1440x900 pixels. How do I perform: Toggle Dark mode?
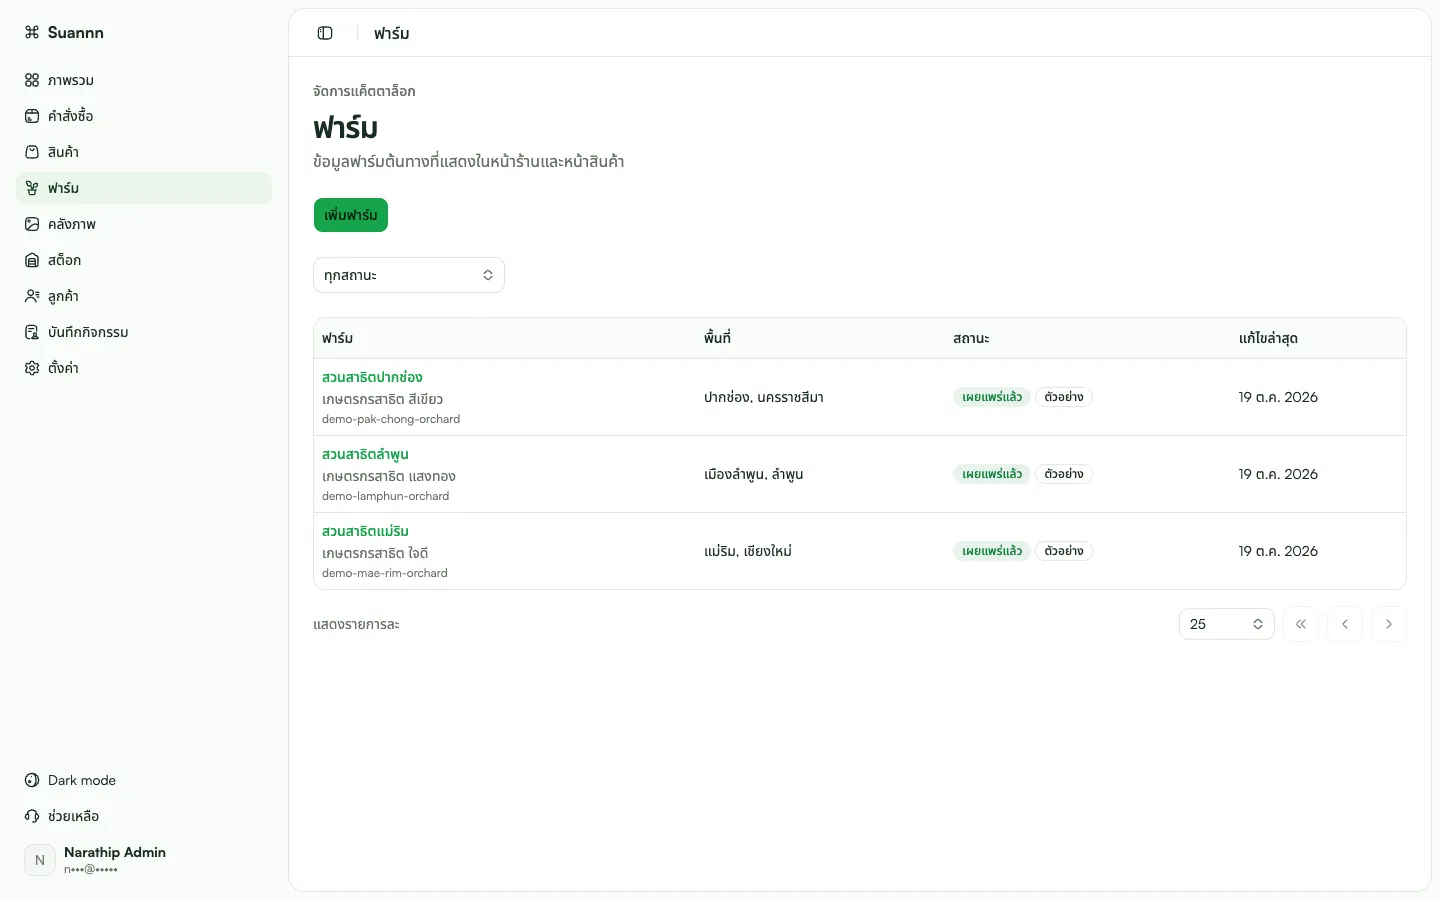click(144, 780)
